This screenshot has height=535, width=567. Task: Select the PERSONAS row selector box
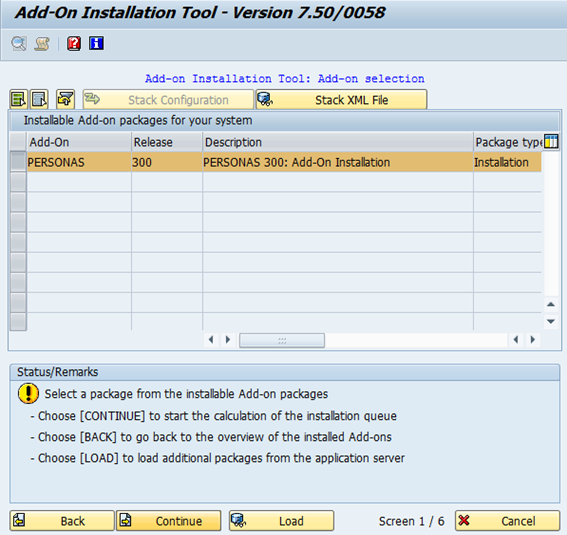click(x=18, y=162)
